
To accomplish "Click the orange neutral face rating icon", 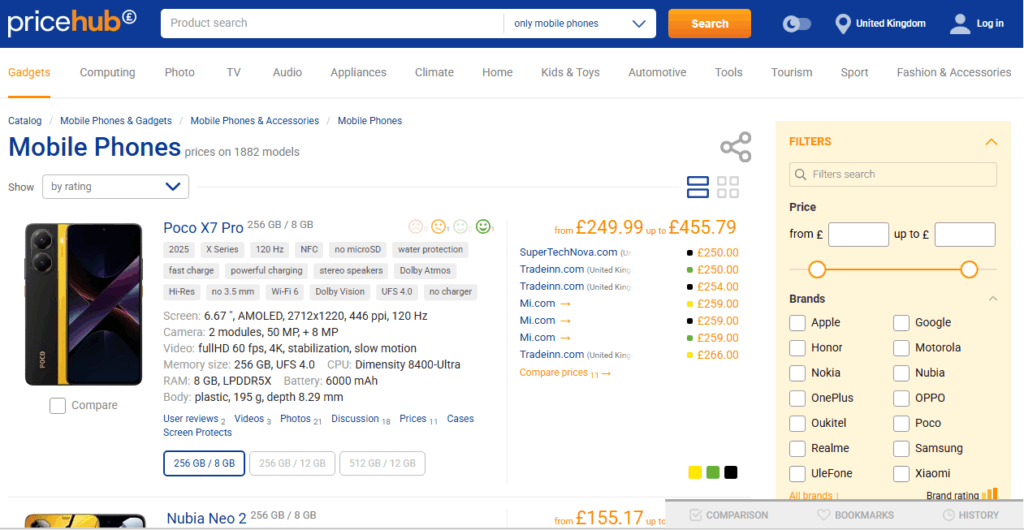I will pyautogui.click(x=438, y=226).
